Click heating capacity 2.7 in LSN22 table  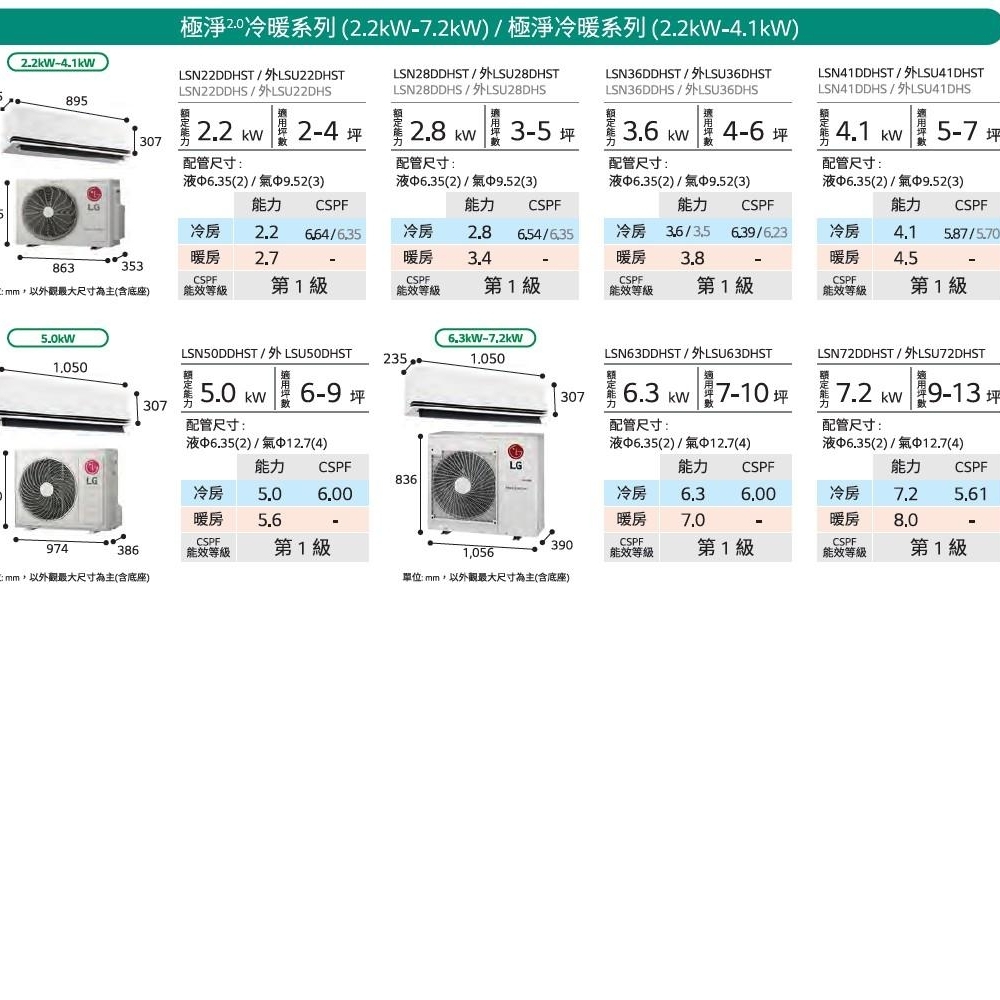tap(267, 258)
